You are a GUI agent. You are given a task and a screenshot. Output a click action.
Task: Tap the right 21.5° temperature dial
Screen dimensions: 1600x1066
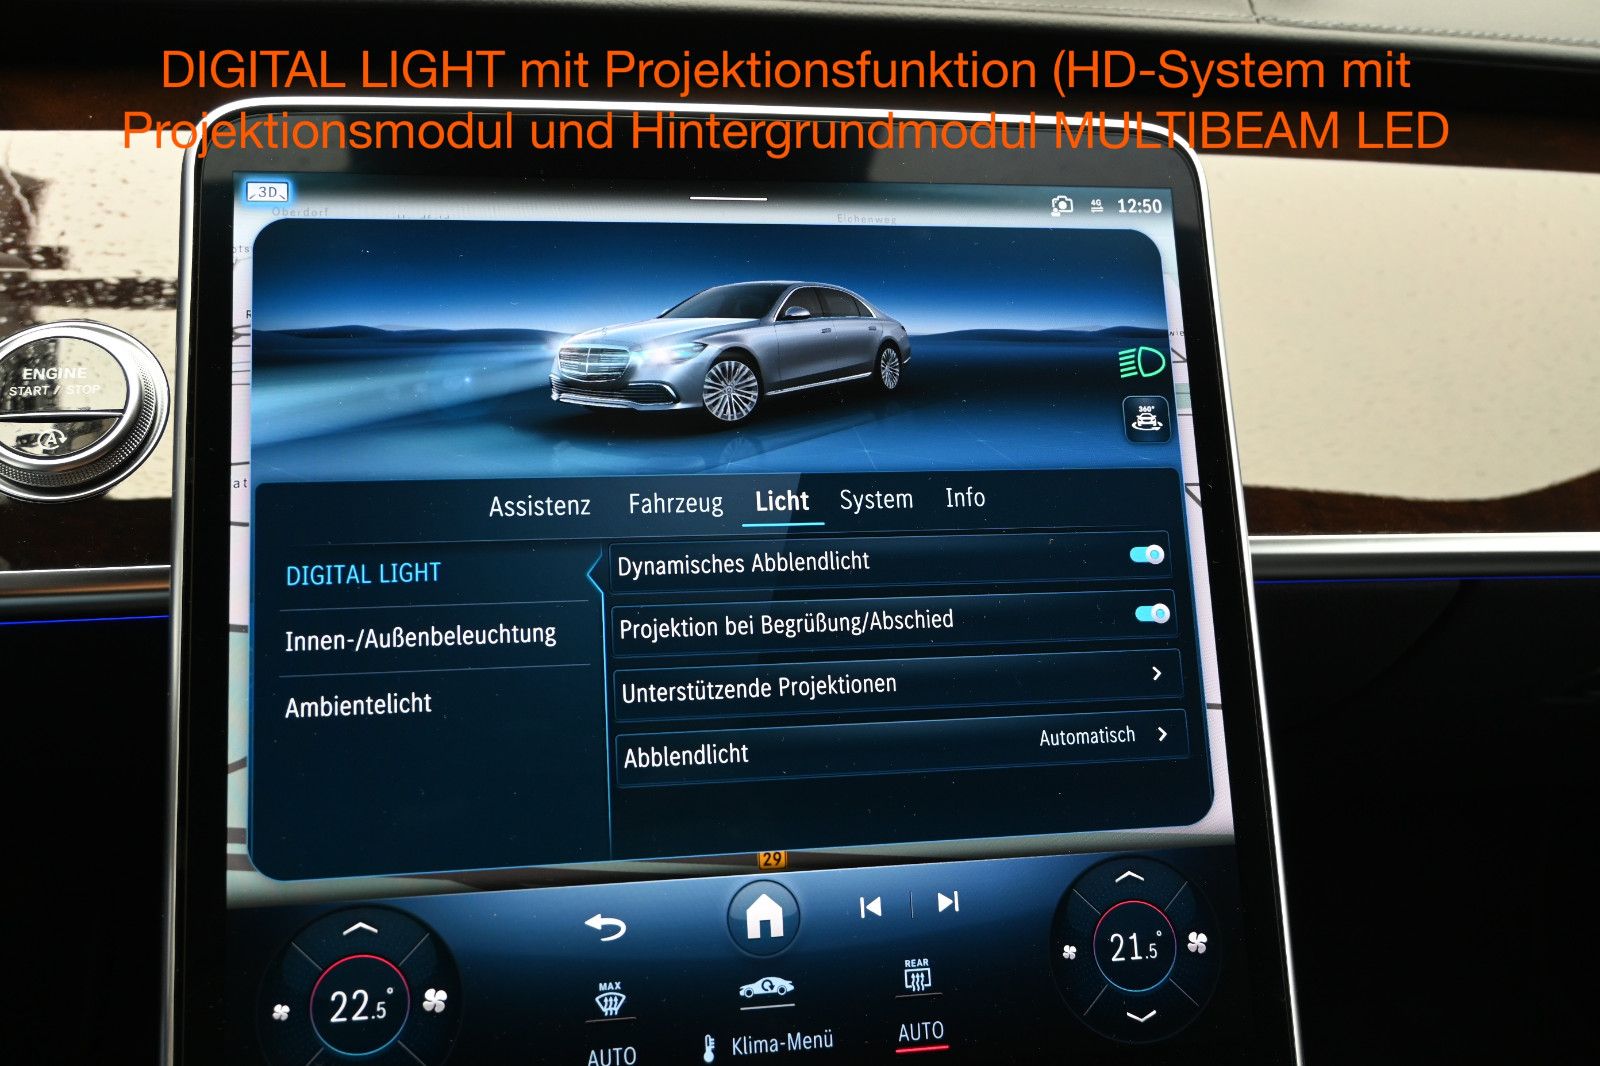click(x=1134, y=946)
